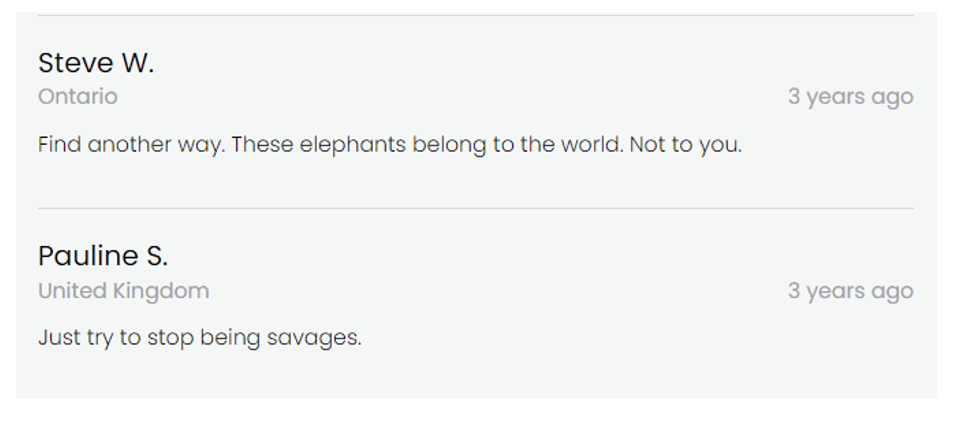Click the white space beneath the comments panel
Screen dimensions: 964x422
pos(475,411)
